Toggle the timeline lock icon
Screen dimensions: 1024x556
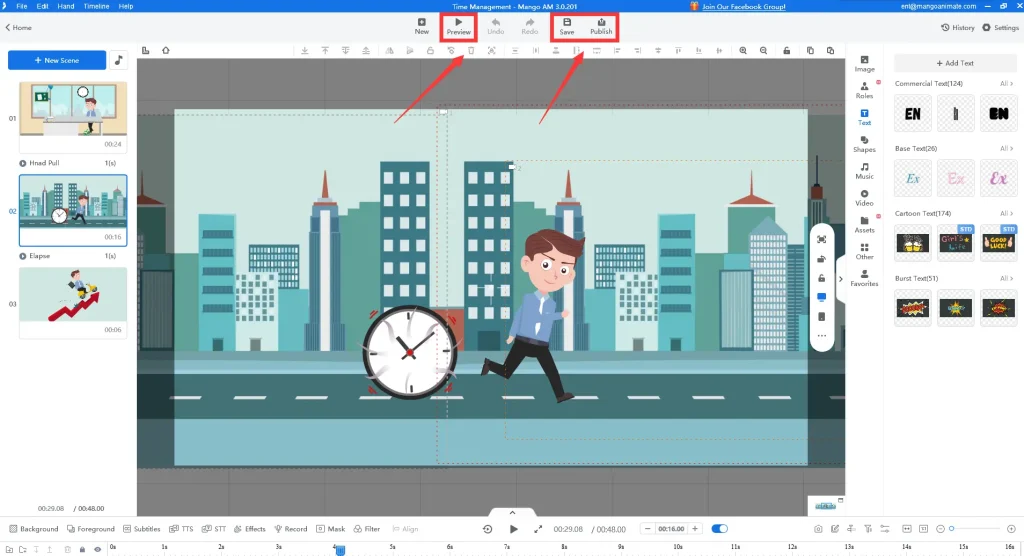(81, 549)
